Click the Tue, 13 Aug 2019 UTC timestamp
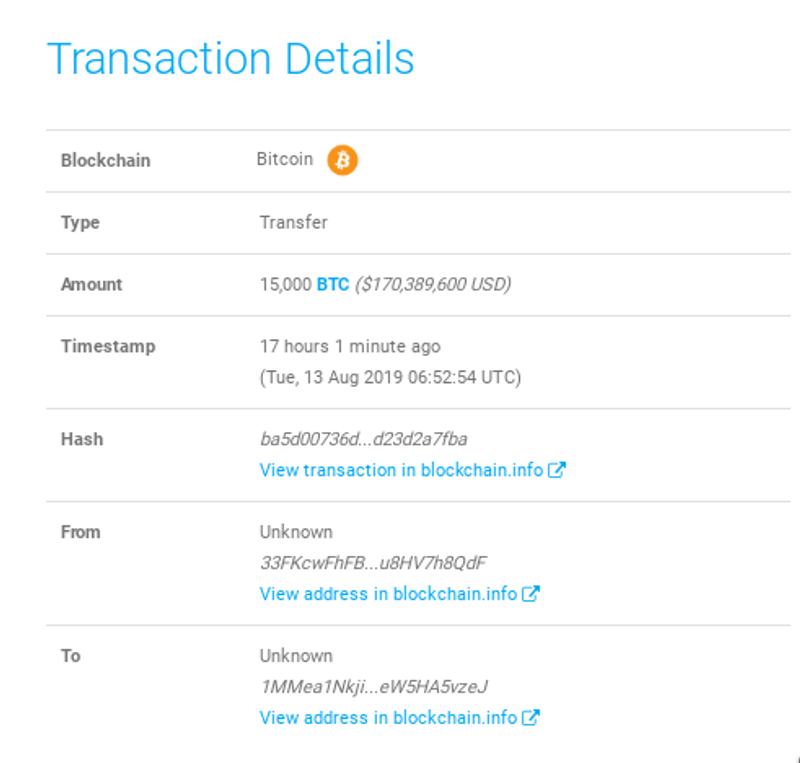This screenshot has width=800, height=763. tap(390, 377)
